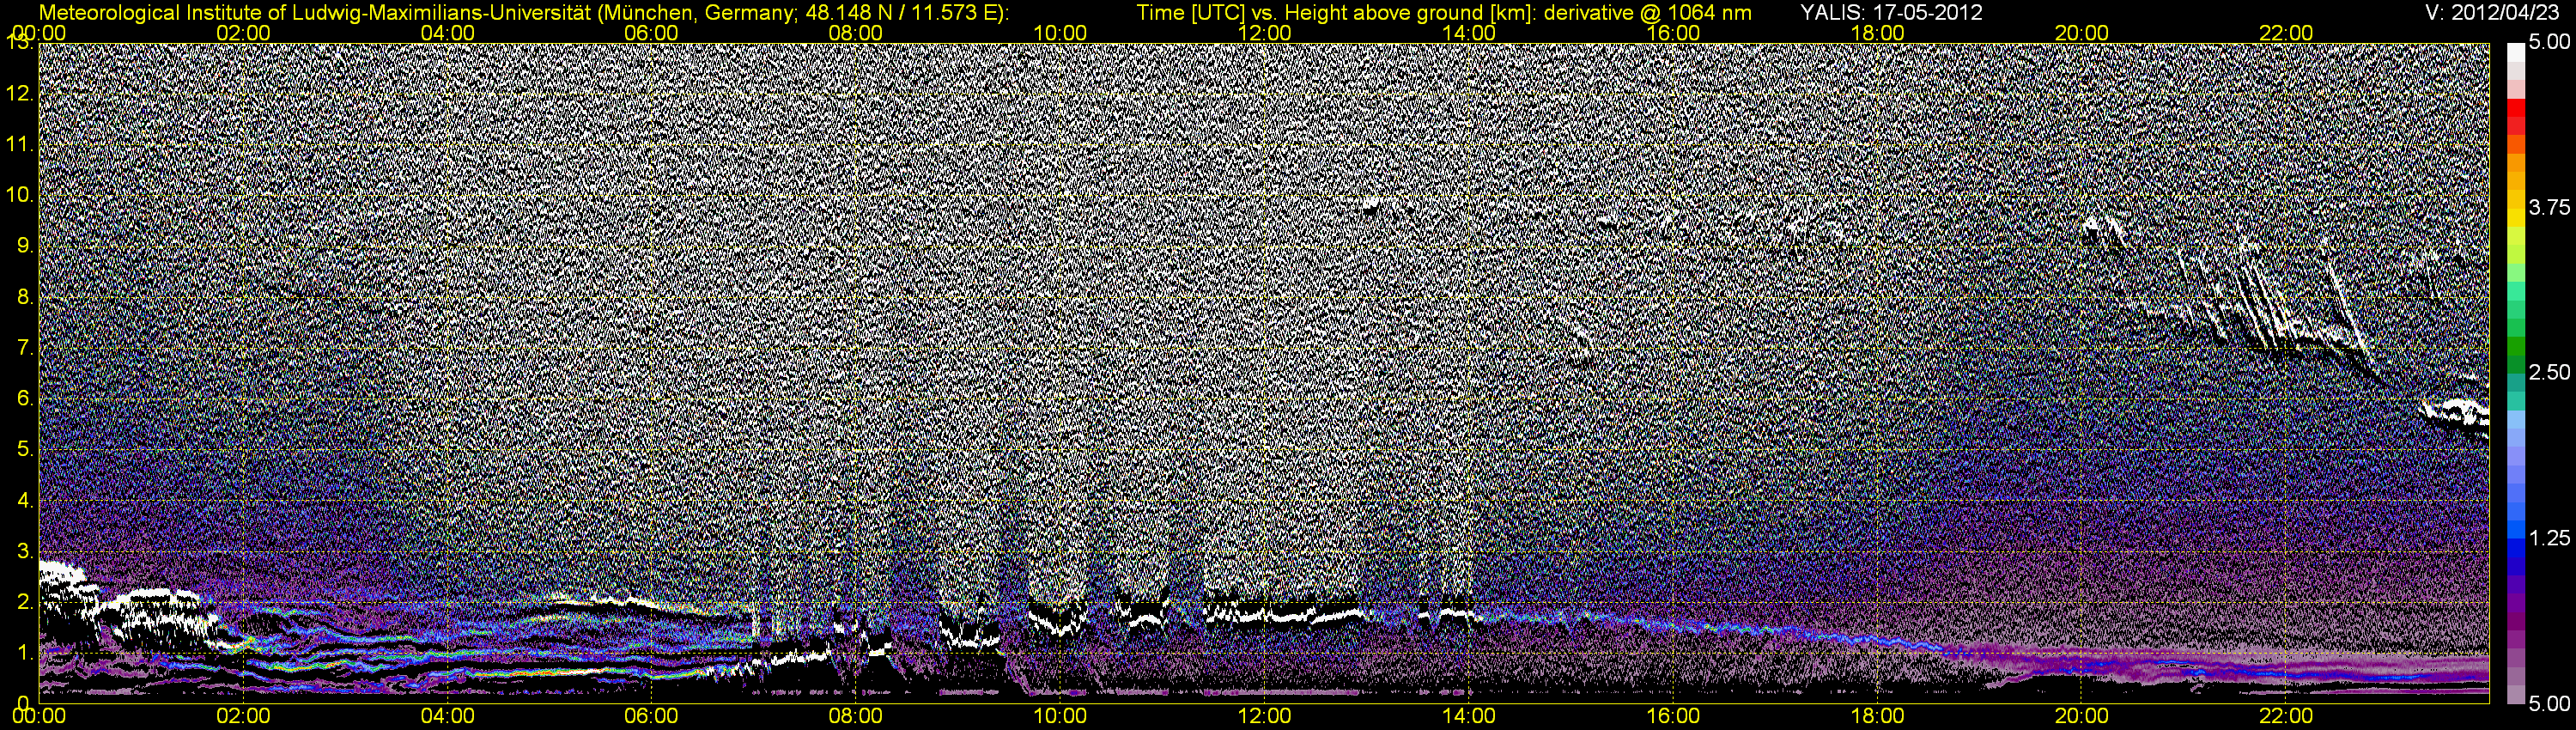Viewport: 2576px width, 730px height.
Task: Click the 10:00 label on the bottom time axis
Action: [1060, 716]
